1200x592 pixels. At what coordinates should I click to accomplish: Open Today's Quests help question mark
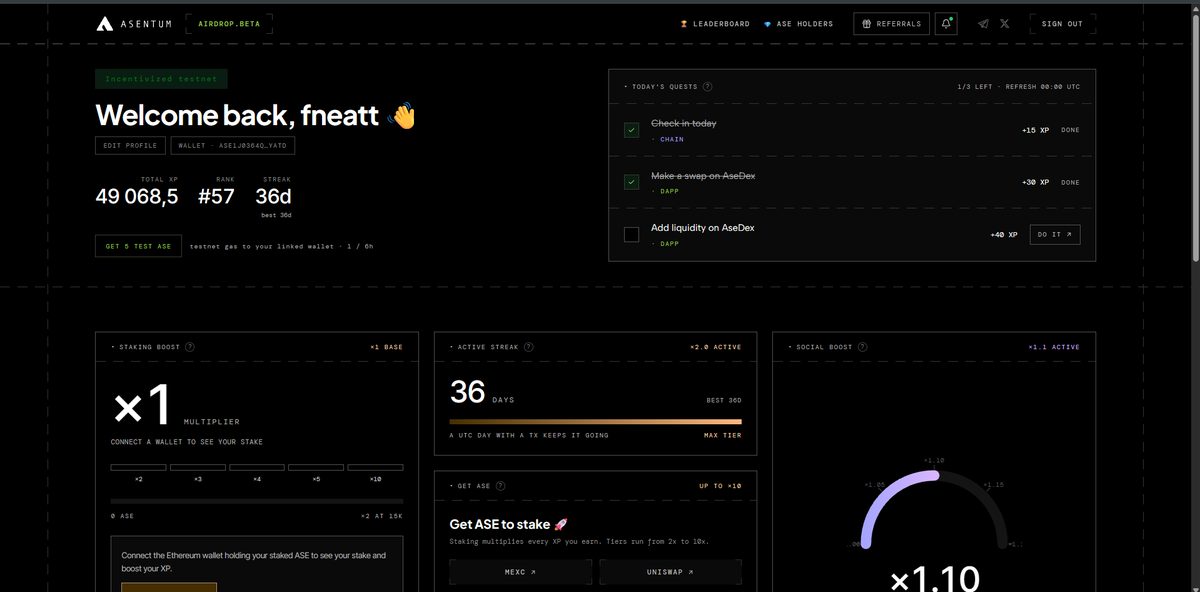(708, 86)
